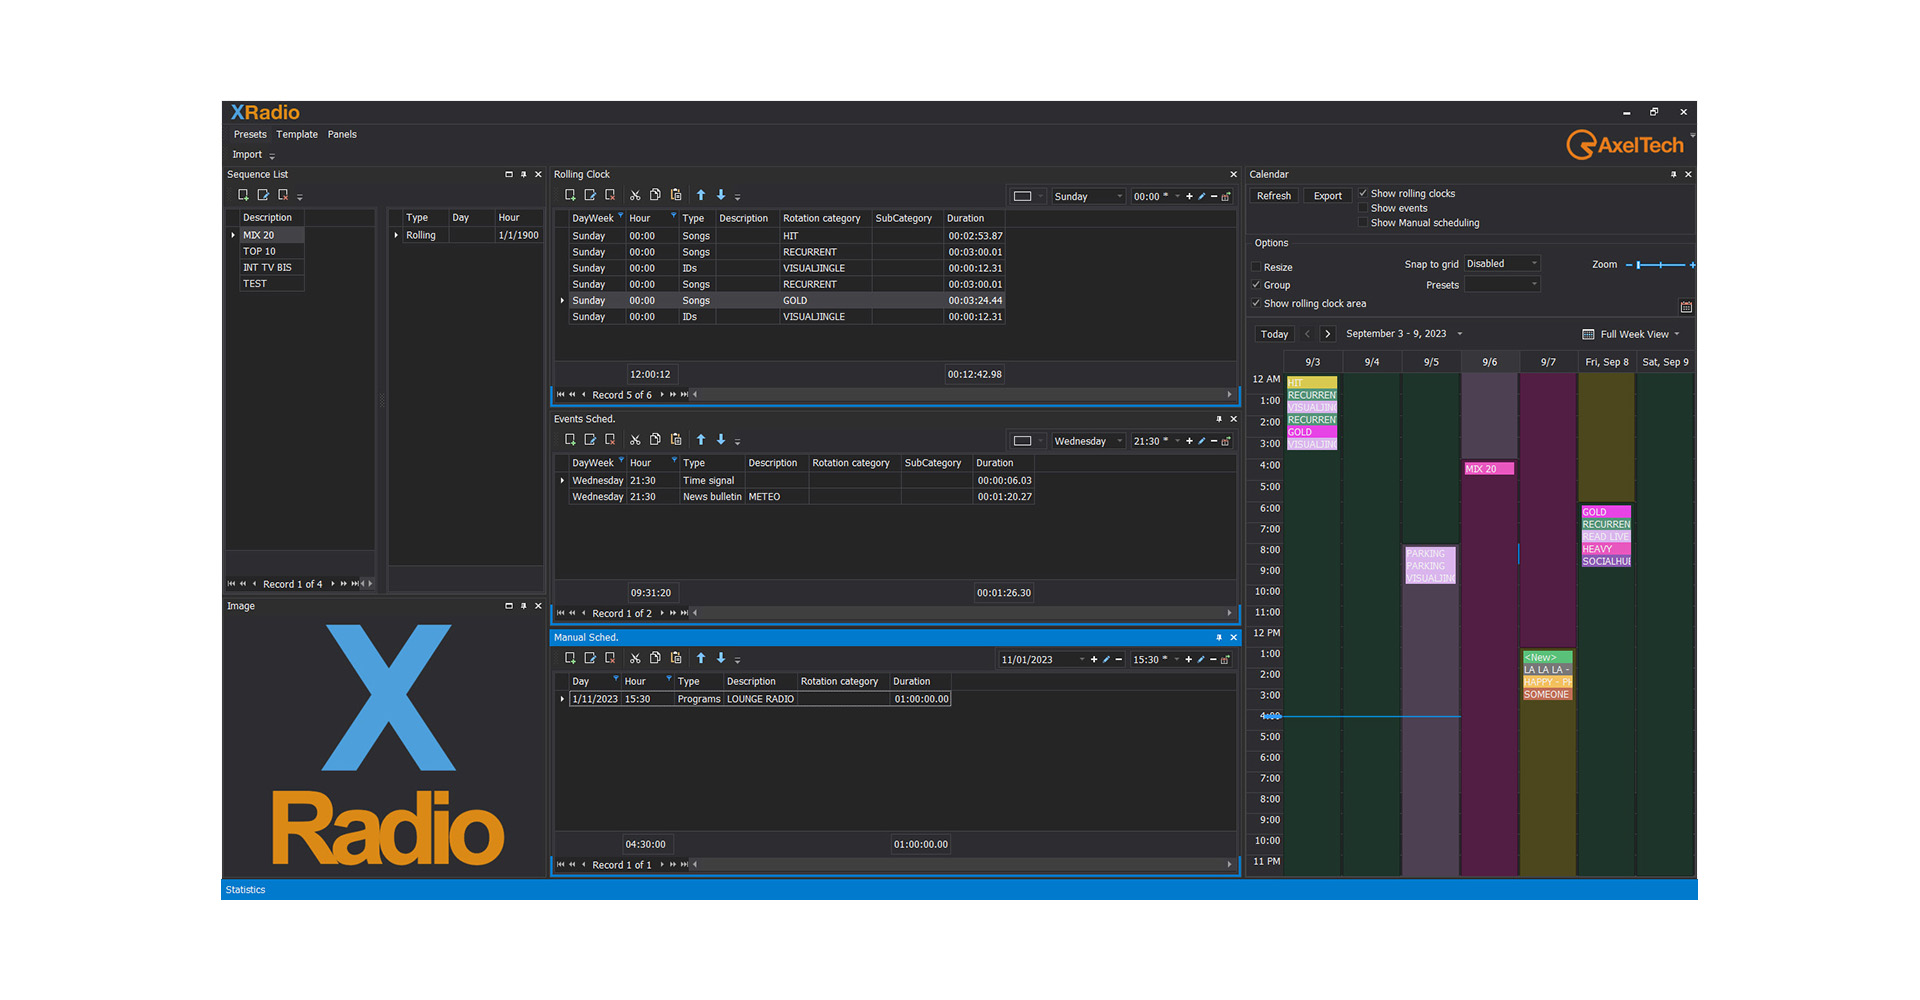Screen dimensions: 1920x1000
Task: Add new record in Sequence List toolbar
Action: click(x=243, y=195)
